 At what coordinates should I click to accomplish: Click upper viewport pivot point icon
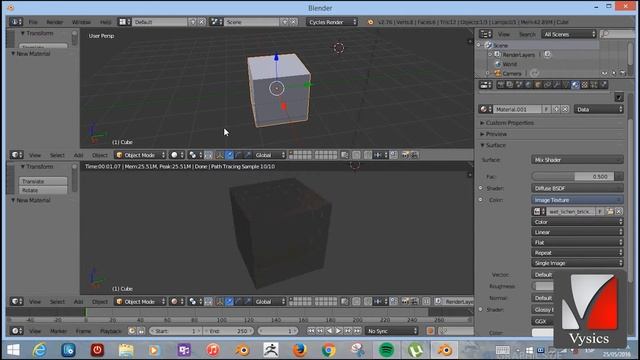point(195,155)
